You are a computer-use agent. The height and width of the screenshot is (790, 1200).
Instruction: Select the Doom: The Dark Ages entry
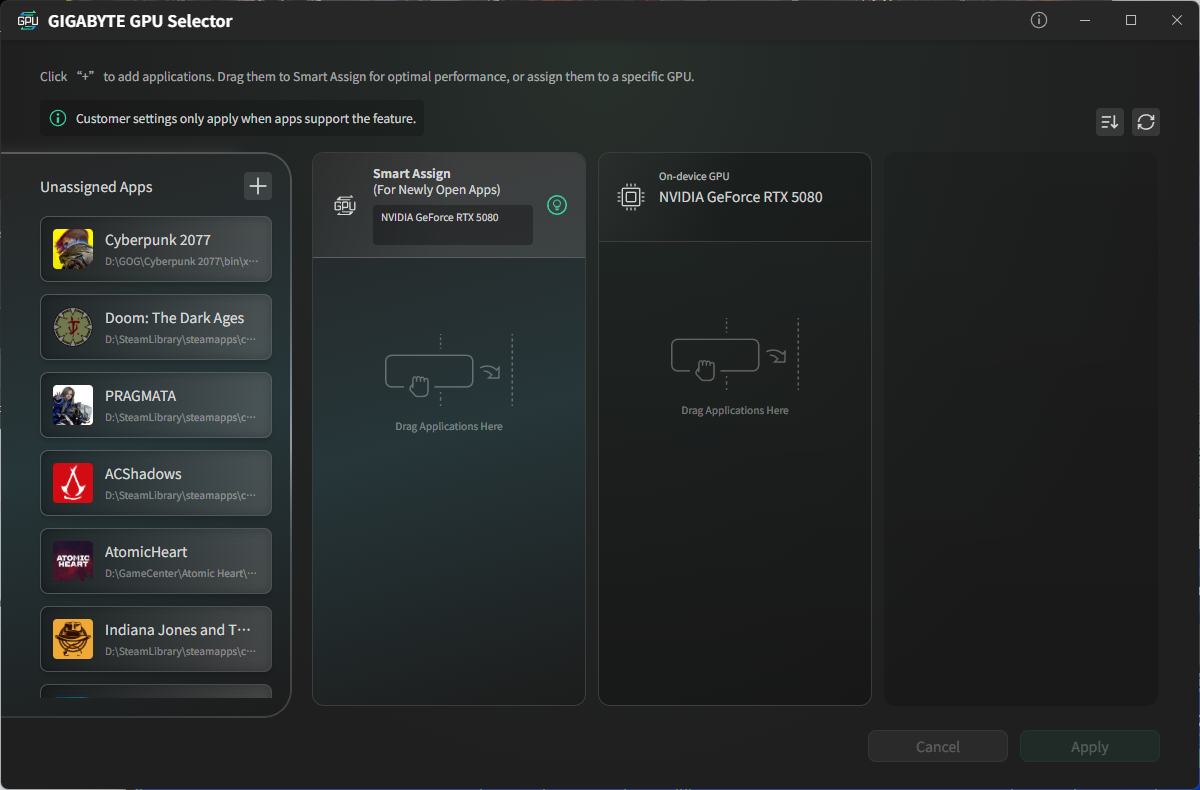156,327
